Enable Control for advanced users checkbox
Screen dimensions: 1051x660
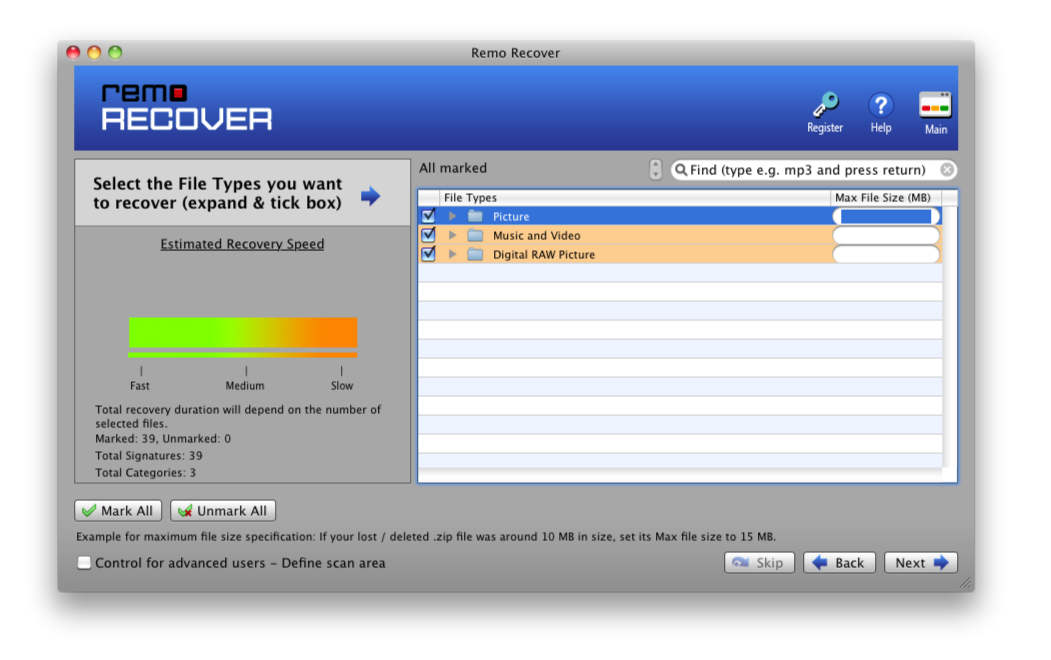[84, 563]
